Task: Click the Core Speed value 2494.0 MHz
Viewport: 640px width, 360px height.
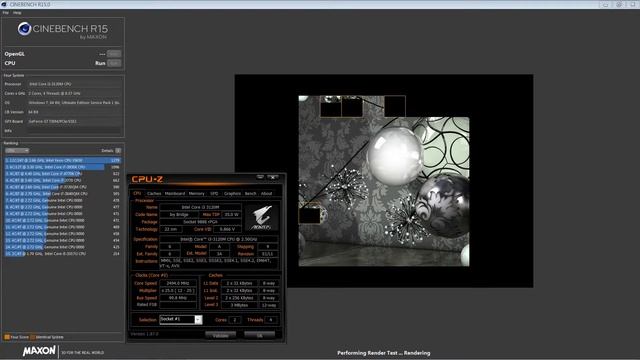Action: [x=178, y=283]
